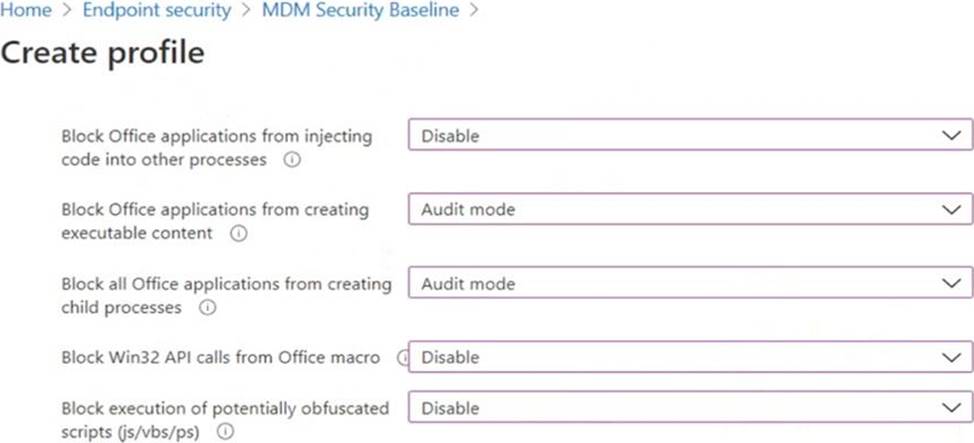Image resolution: width=974 pixels, height=443 pixels.
Task: Click 'Block Win32 API calls from Office macro' label
Action: click(x=220, y=357)
